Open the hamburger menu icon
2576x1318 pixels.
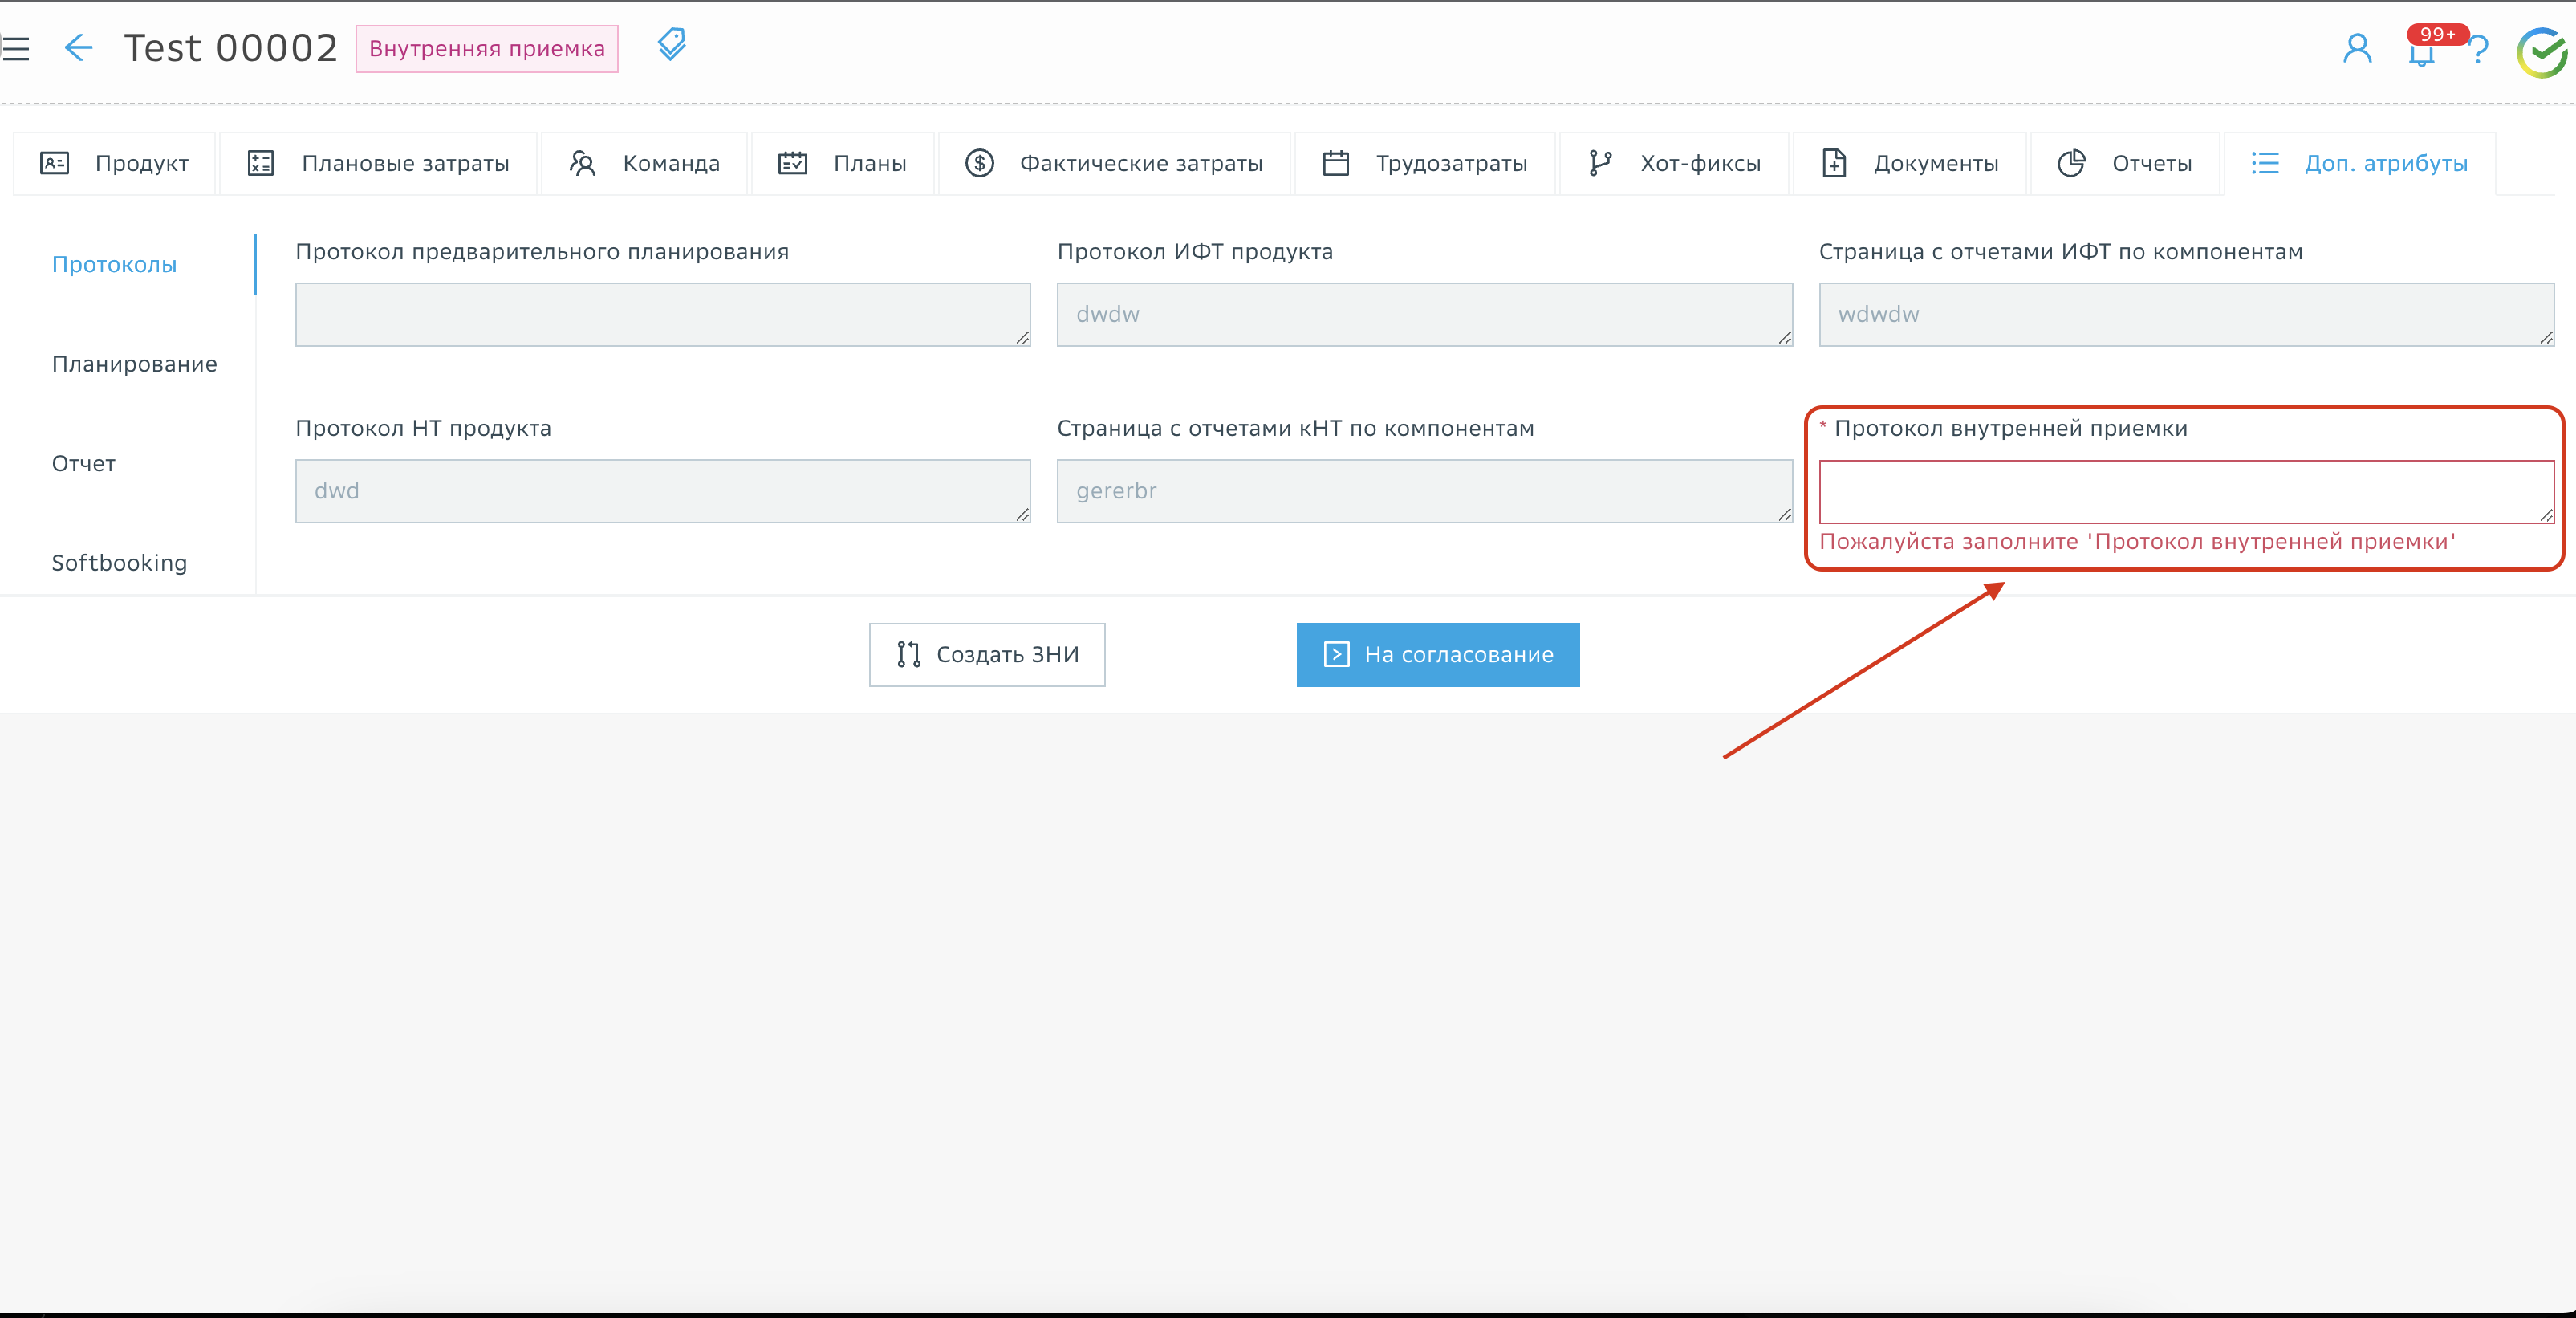(16, 48)
